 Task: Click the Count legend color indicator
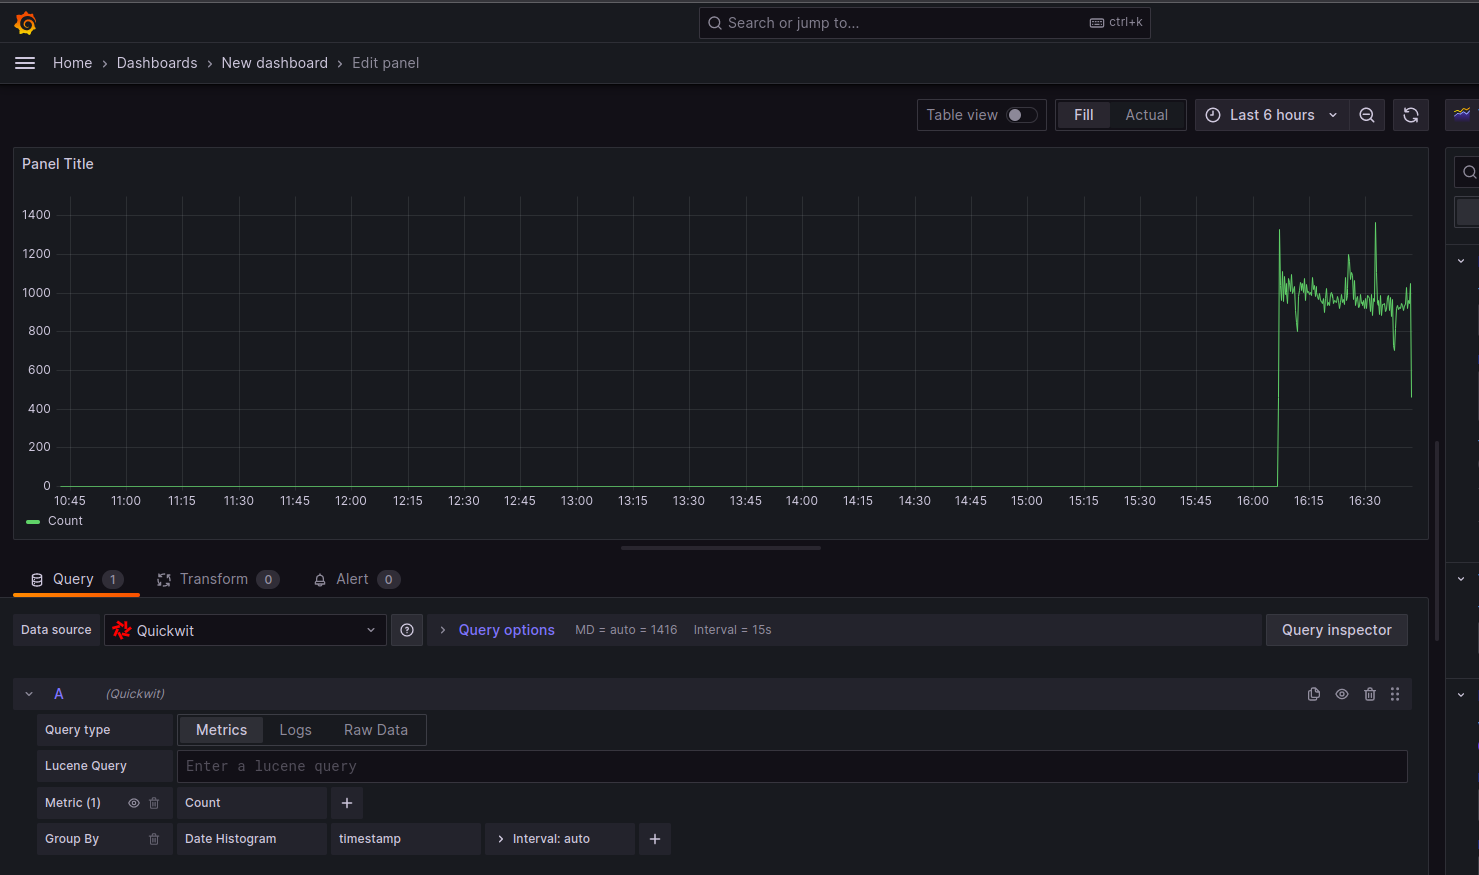pyautogui.click(x=33, y=521)
